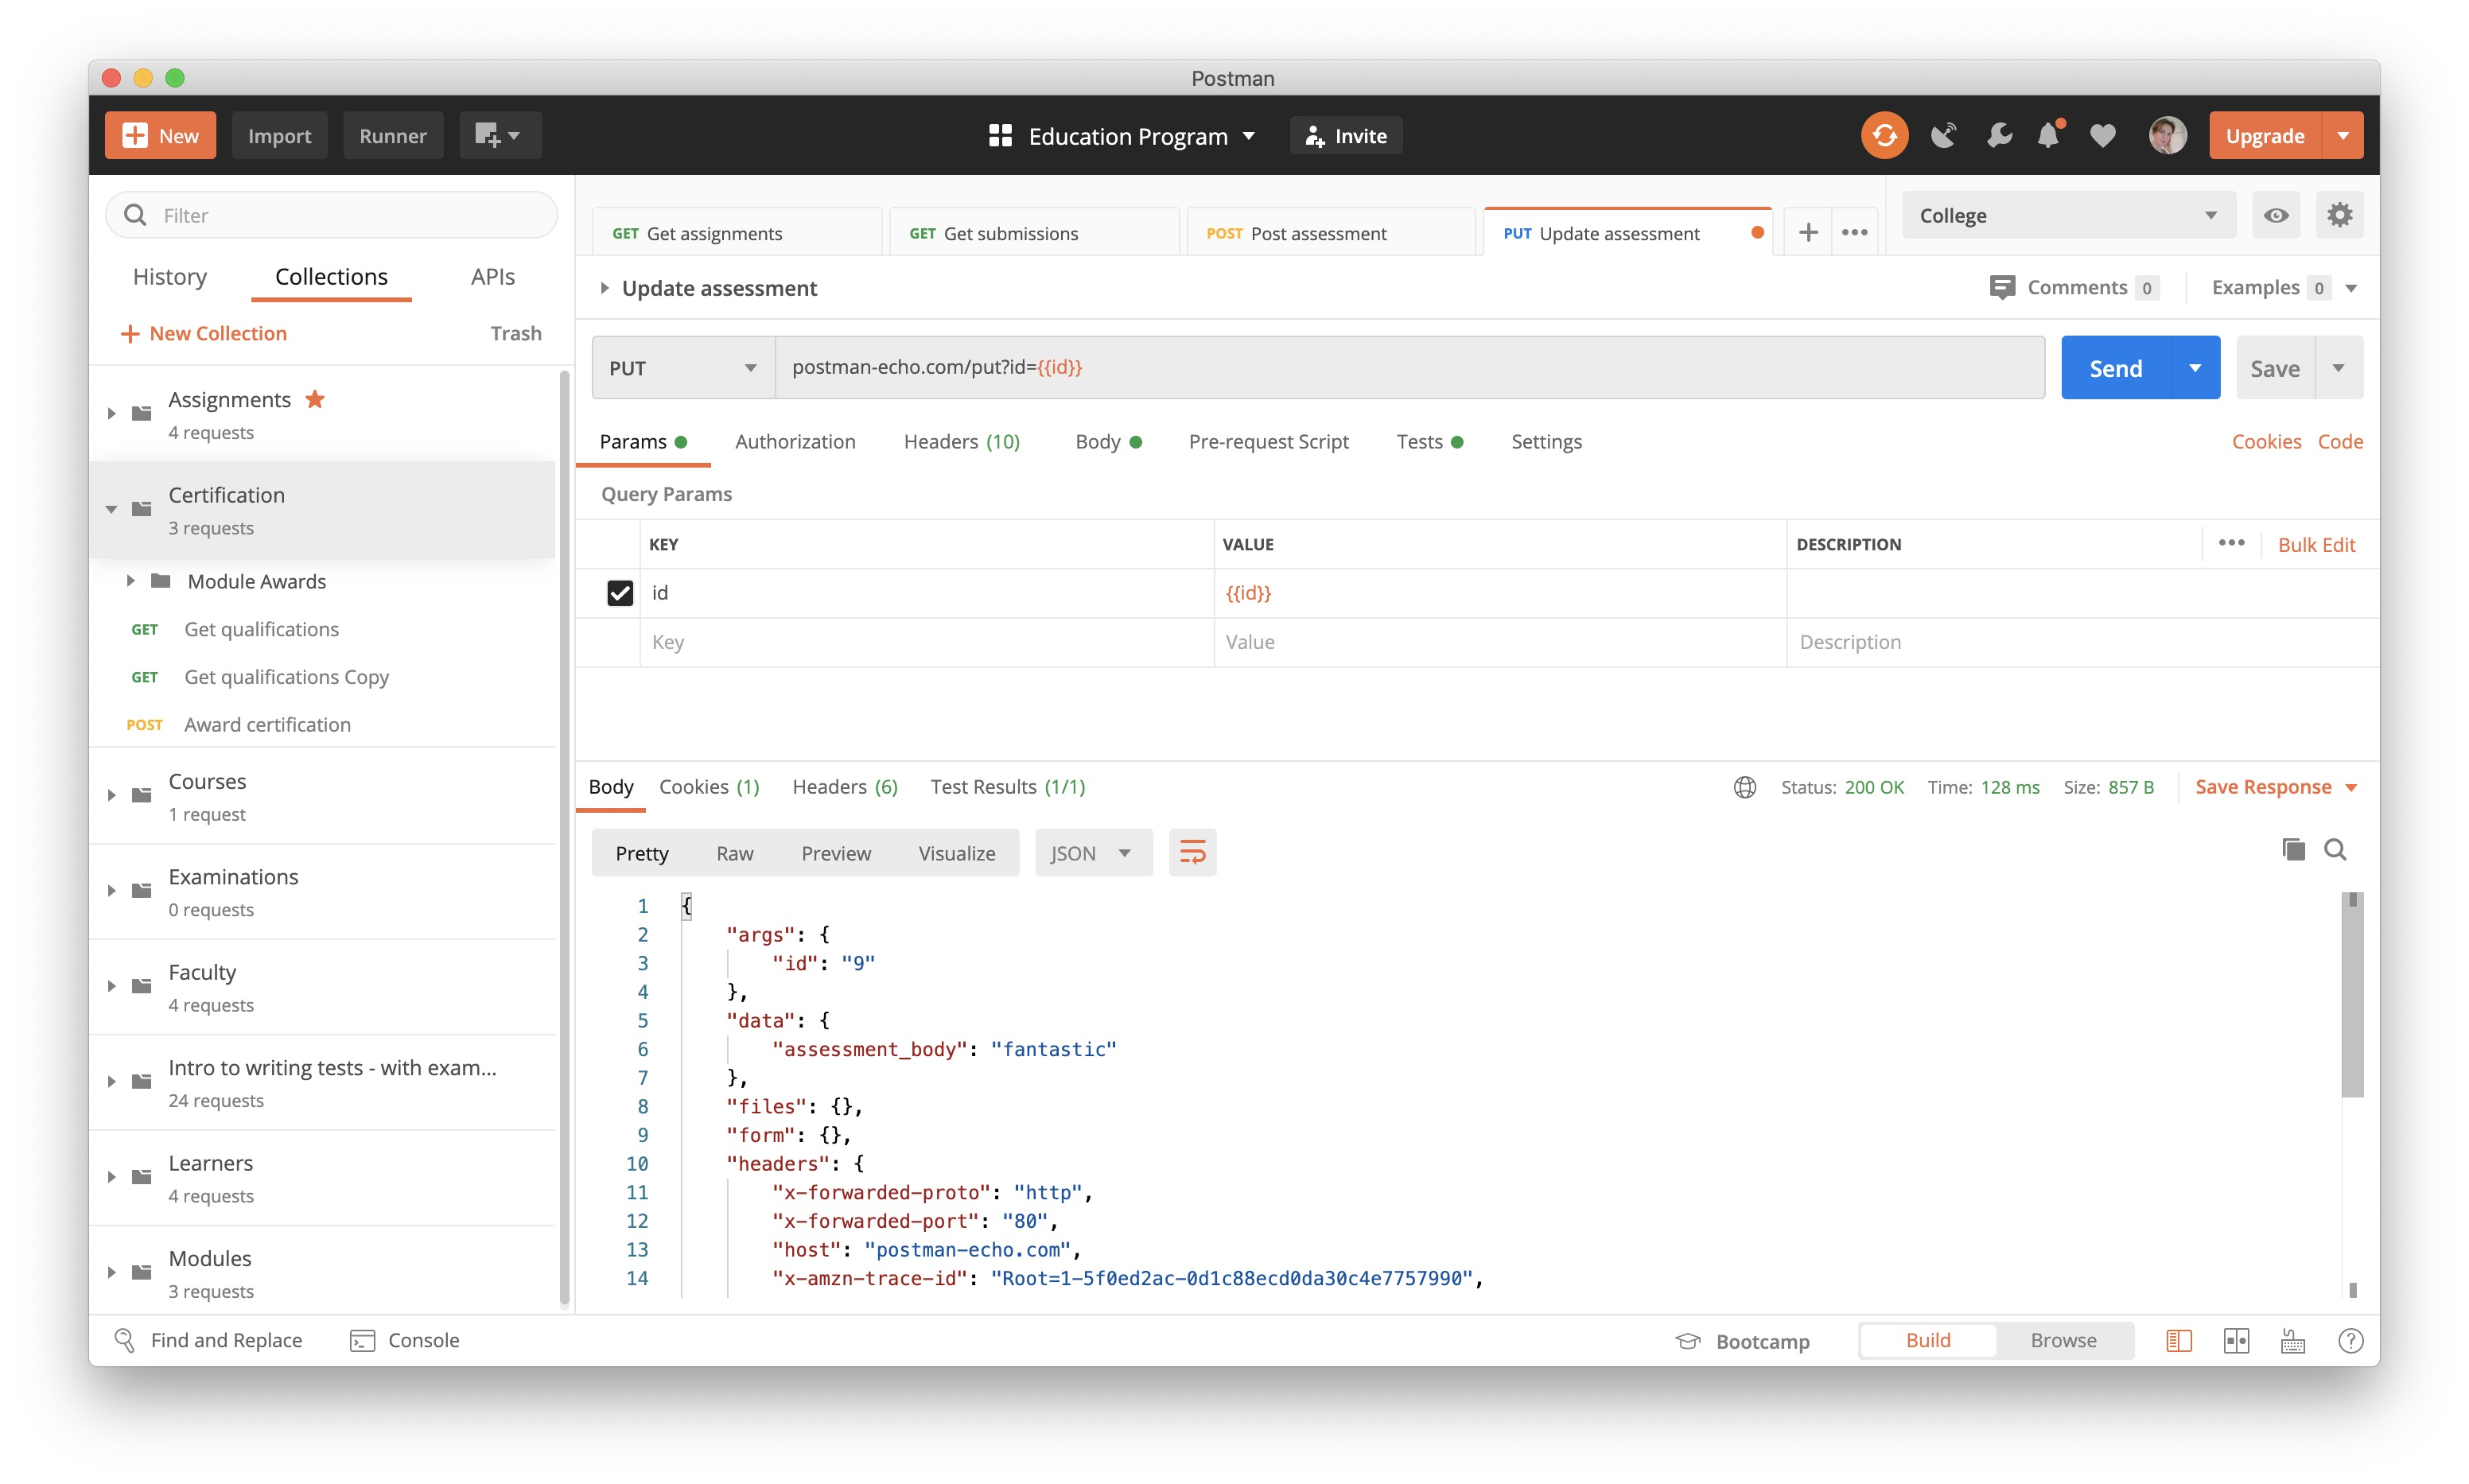Click the network globe icon
Screen dimensions: 2469x1484
click(1745, 787)
